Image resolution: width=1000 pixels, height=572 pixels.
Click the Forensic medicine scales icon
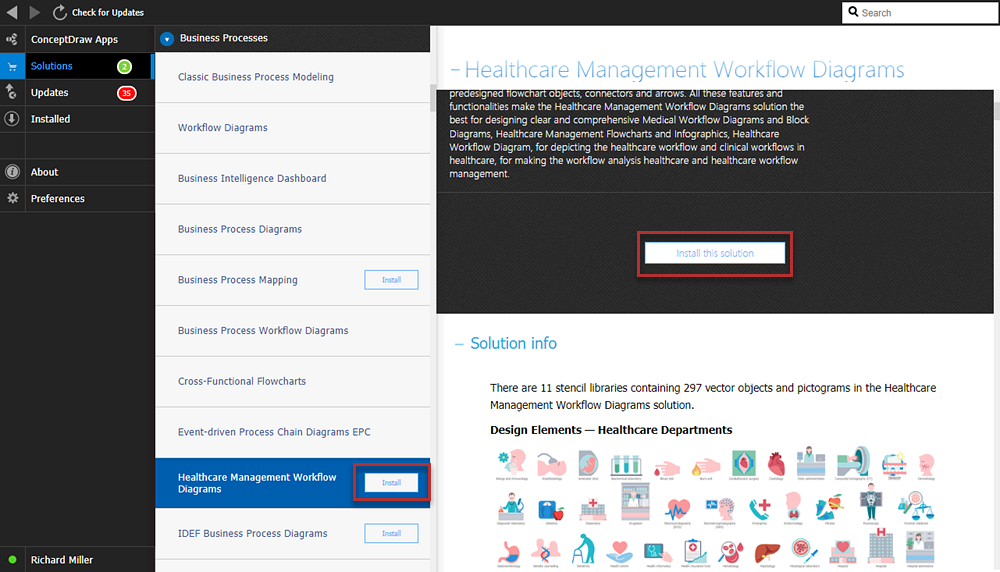point(916,506)
